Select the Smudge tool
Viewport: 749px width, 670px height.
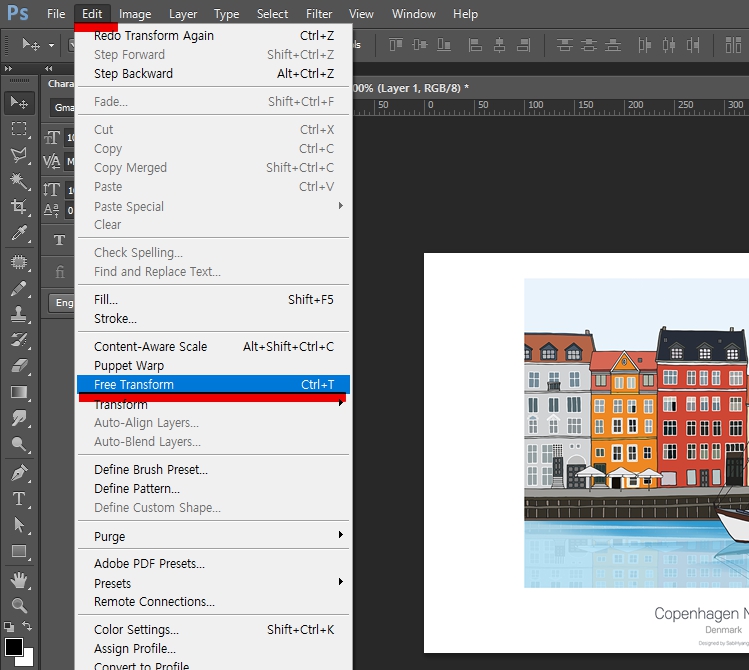(19, 418)
